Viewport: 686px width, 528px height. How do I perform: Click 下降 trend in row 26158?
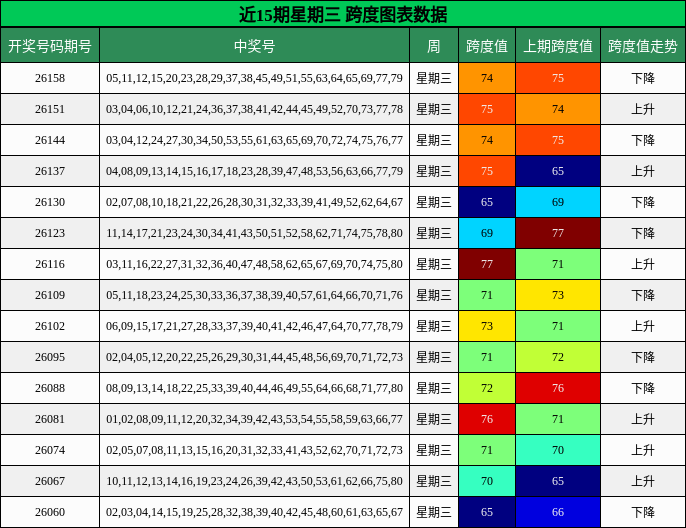[x=643, y=78]
